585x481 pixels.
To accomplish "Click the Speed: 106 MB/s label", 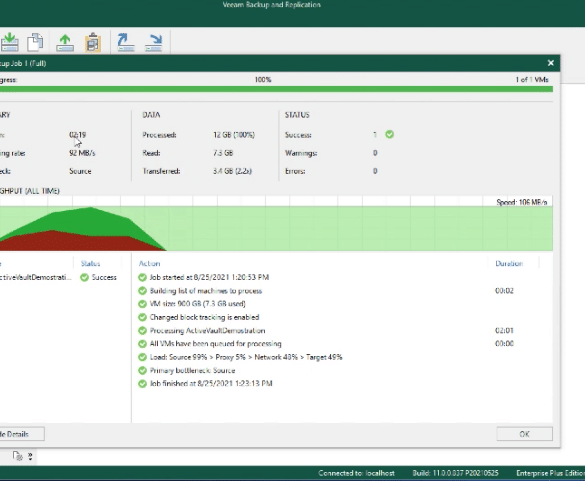I will pyautogui.click(x=522, y=202).
